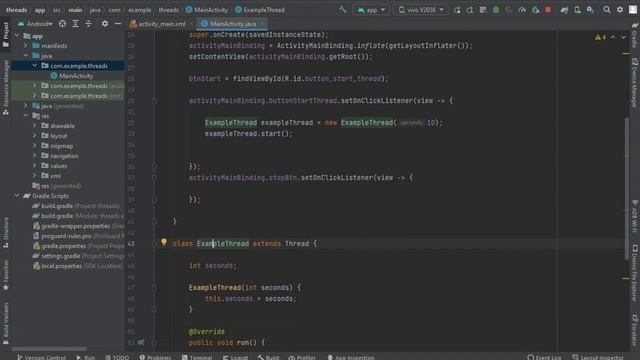Click the Collapse All icon in Project panel
This screenshot has width=640, height=360.
click(89, 24)
